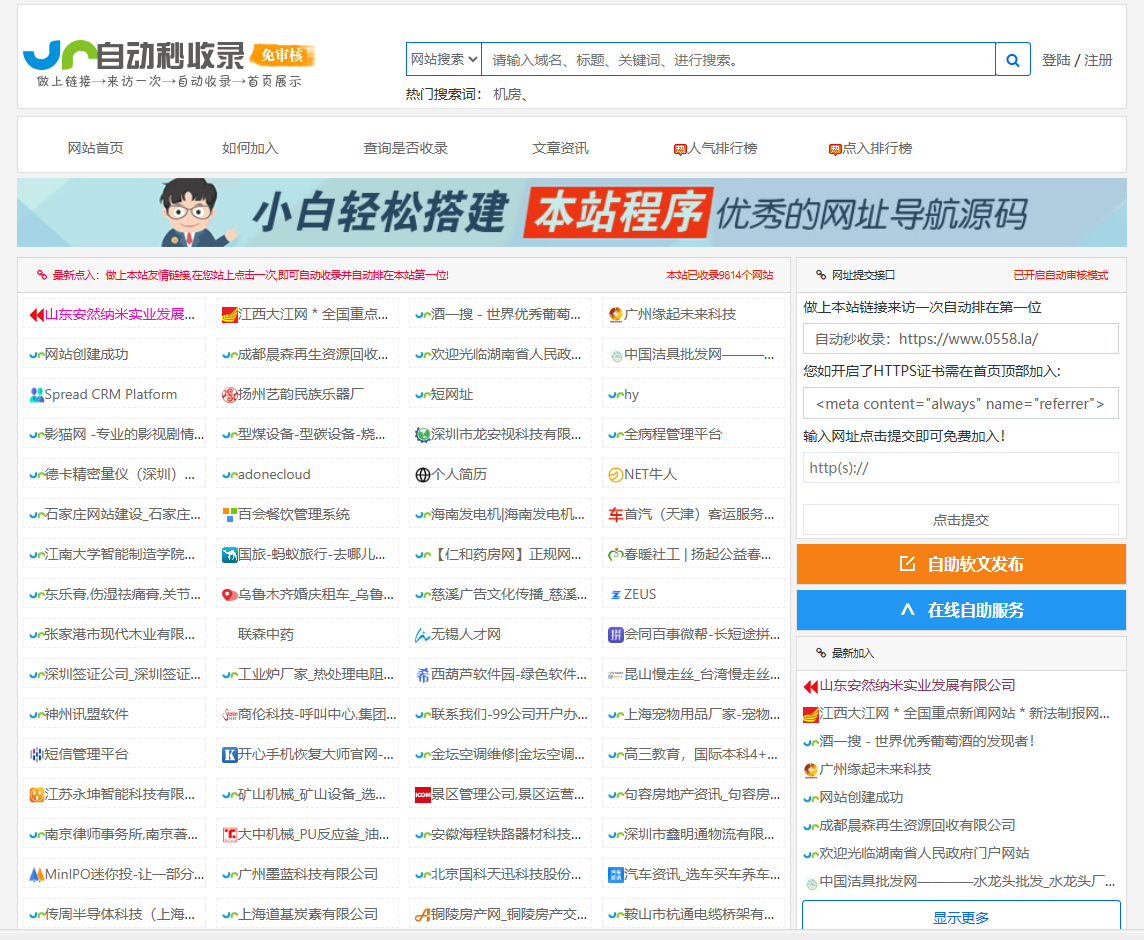Click the 短信管理平台 favicon
The image size is (1144, 940).
(x=36, y=755)
